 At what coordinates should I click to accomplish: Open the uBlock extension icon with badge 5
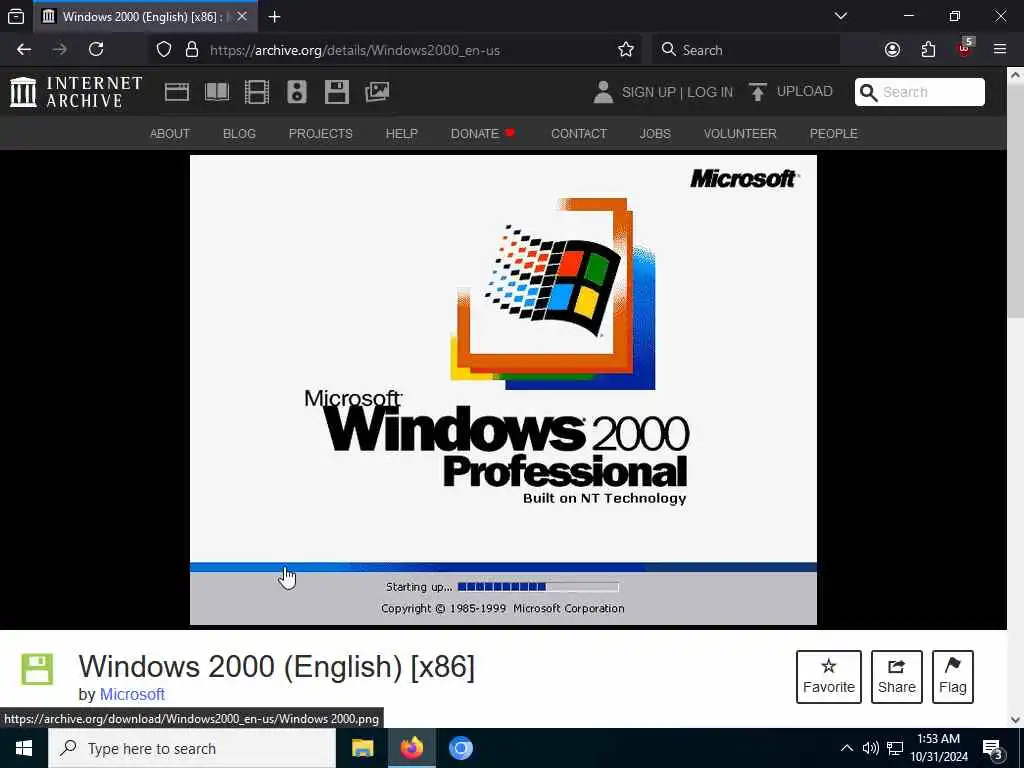965,48
